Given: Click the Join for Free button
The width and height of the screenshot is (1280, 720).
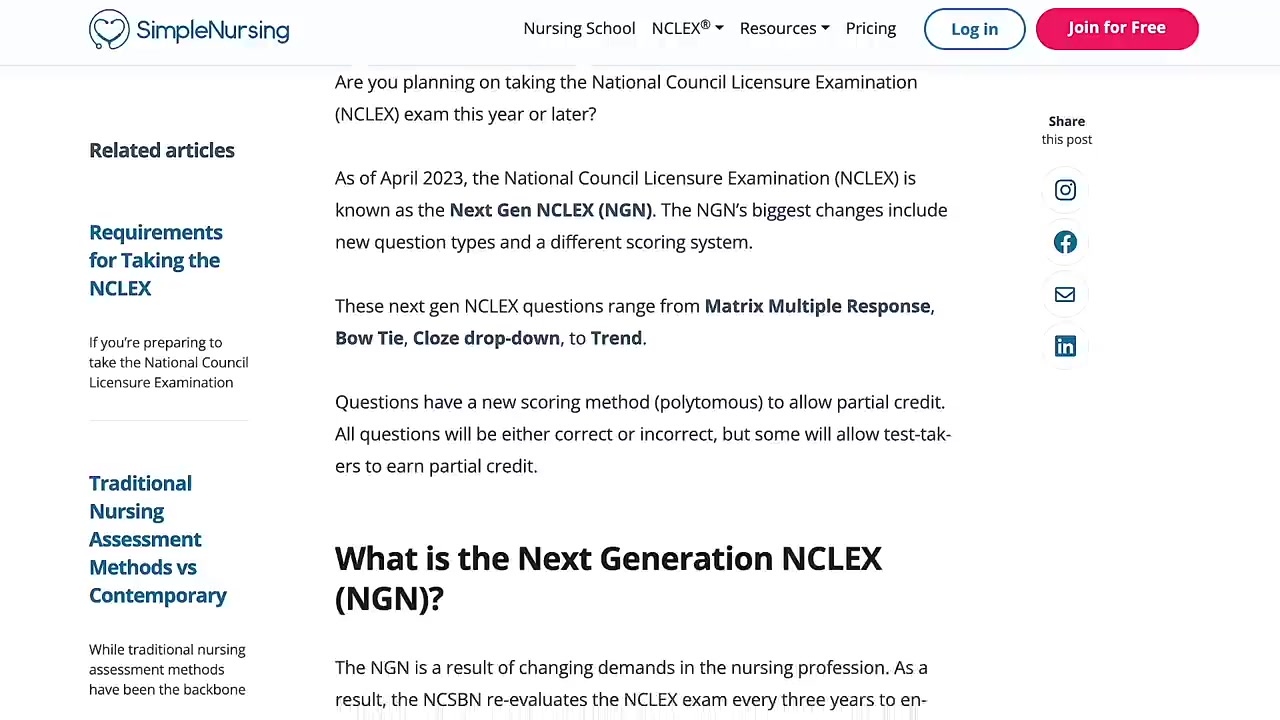Looking at the screenshot, I should point(1117,29).
